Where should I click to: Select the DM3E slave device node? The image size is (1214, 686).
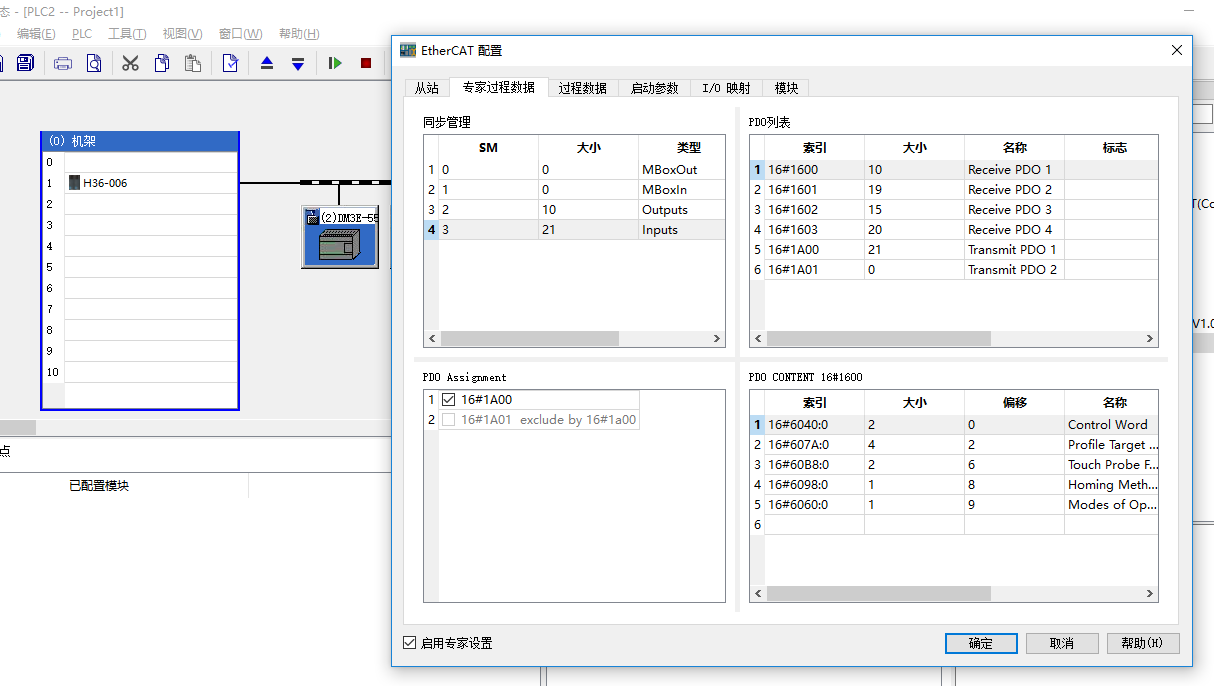pyautogui.click(x=340, y=237)
